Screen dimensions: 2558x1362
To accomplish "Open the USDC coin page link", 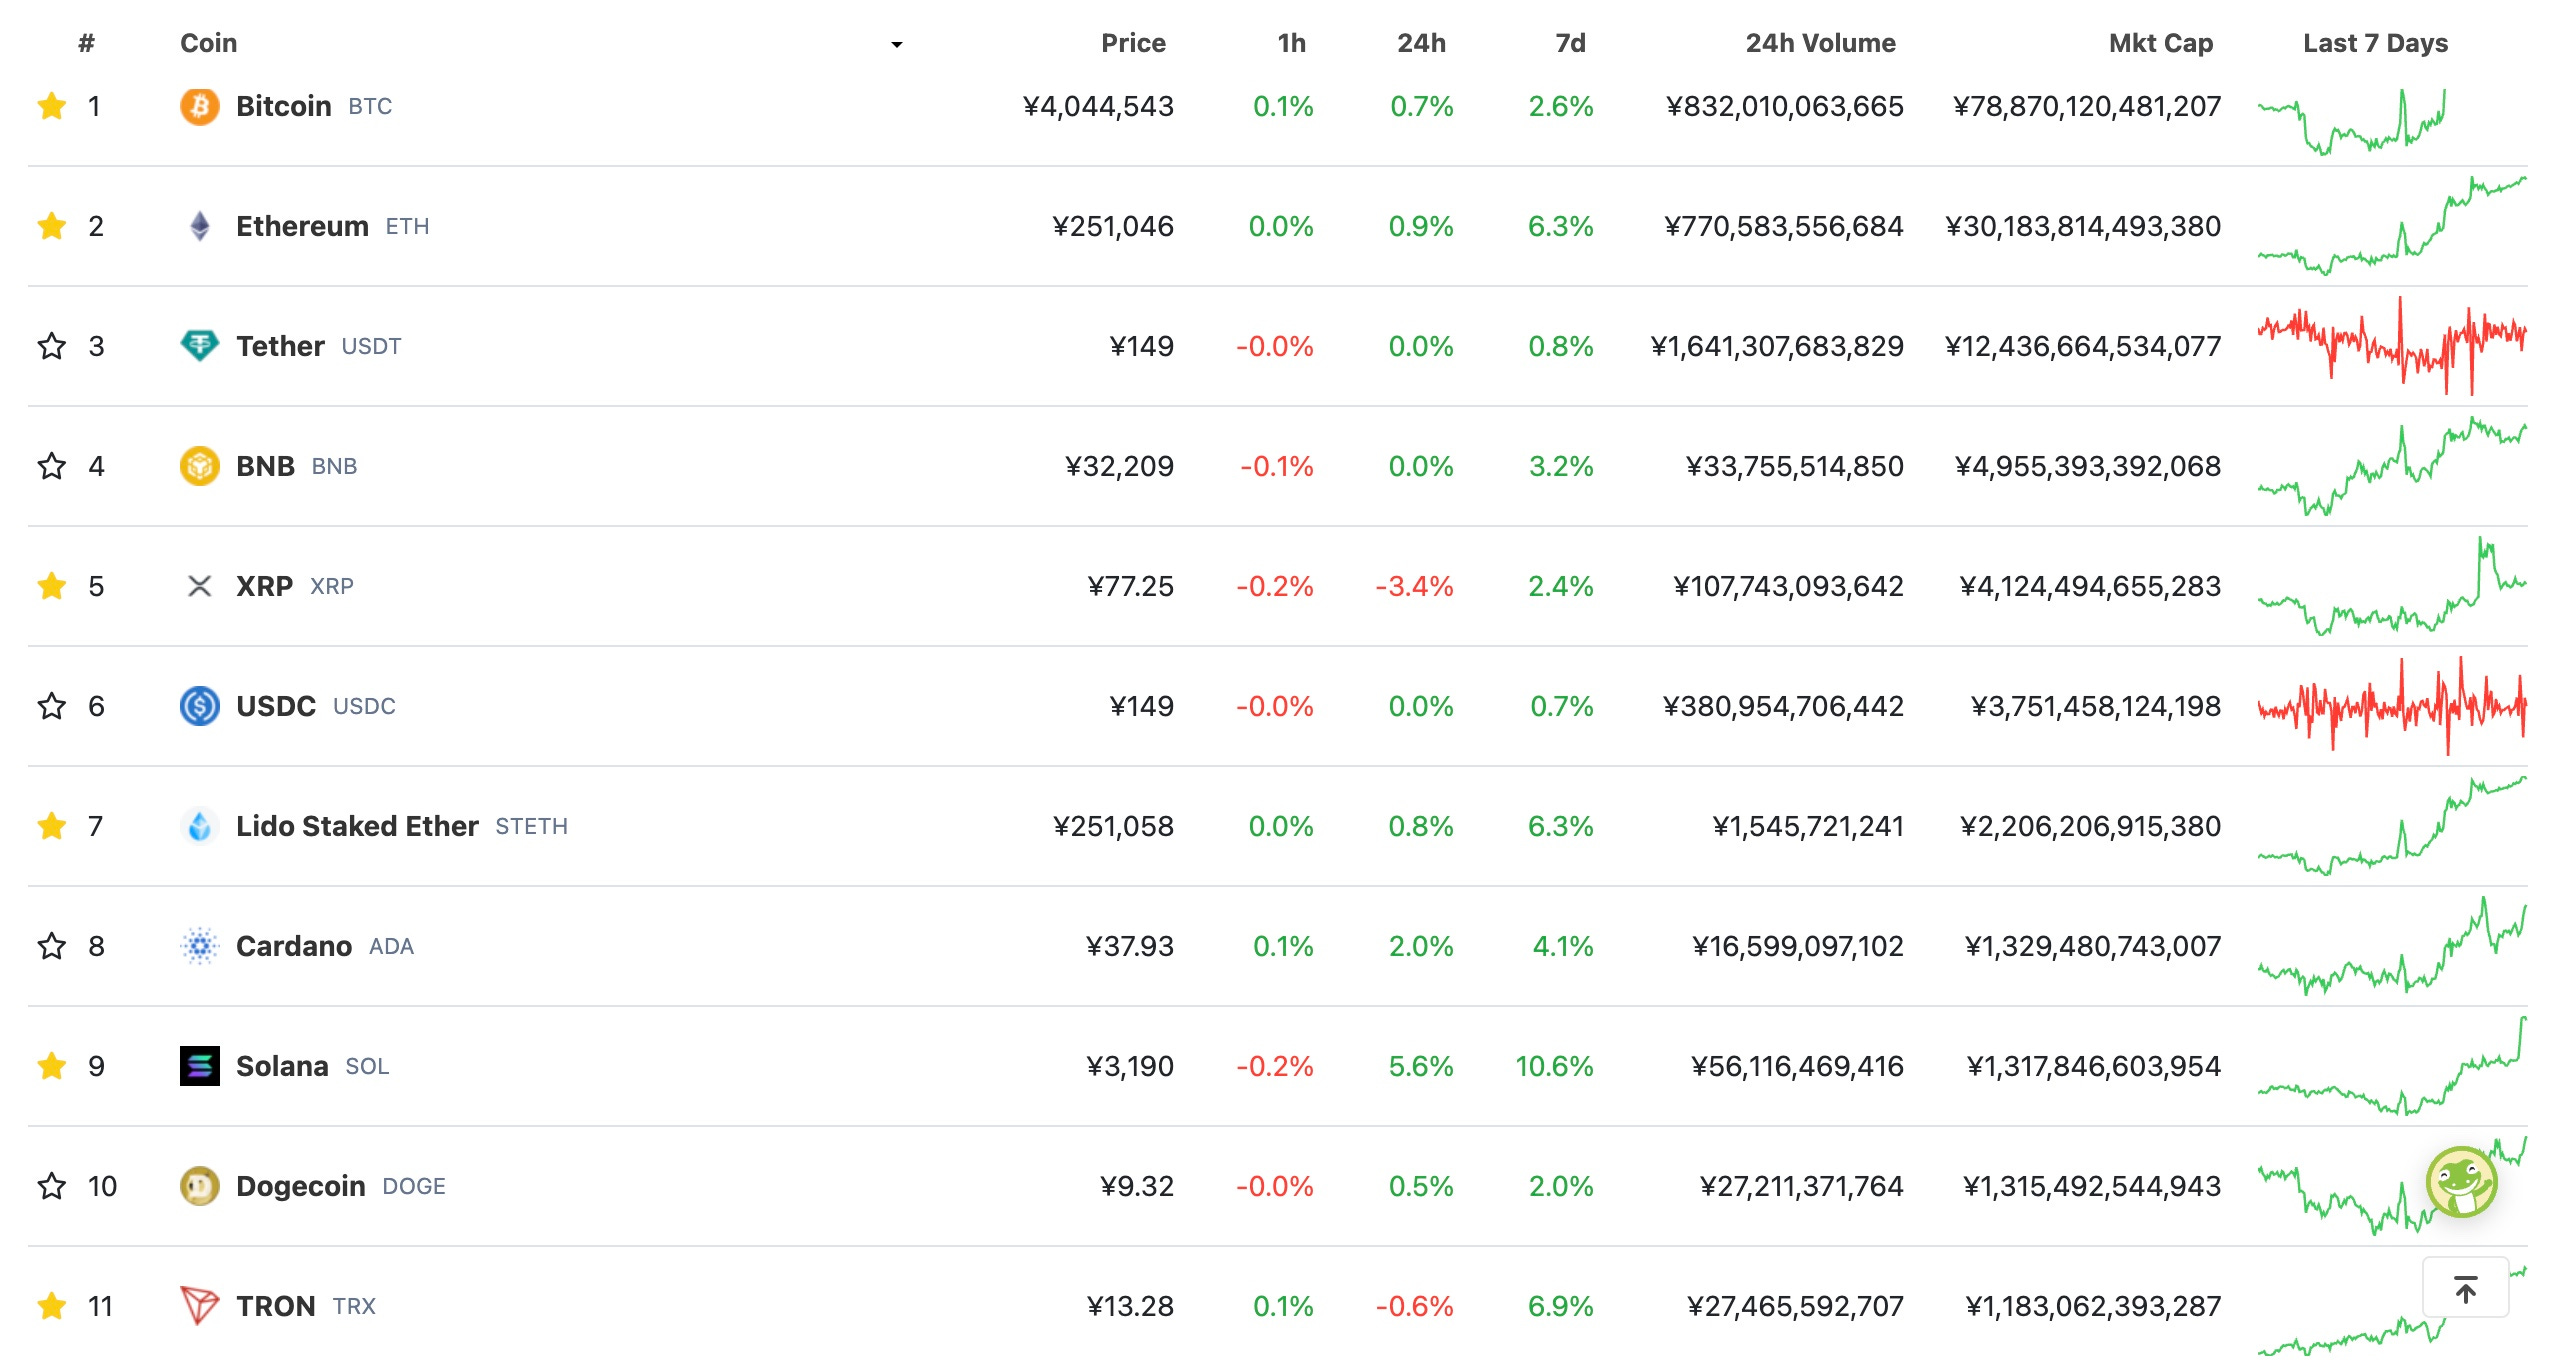I will (x=276, y=706).
